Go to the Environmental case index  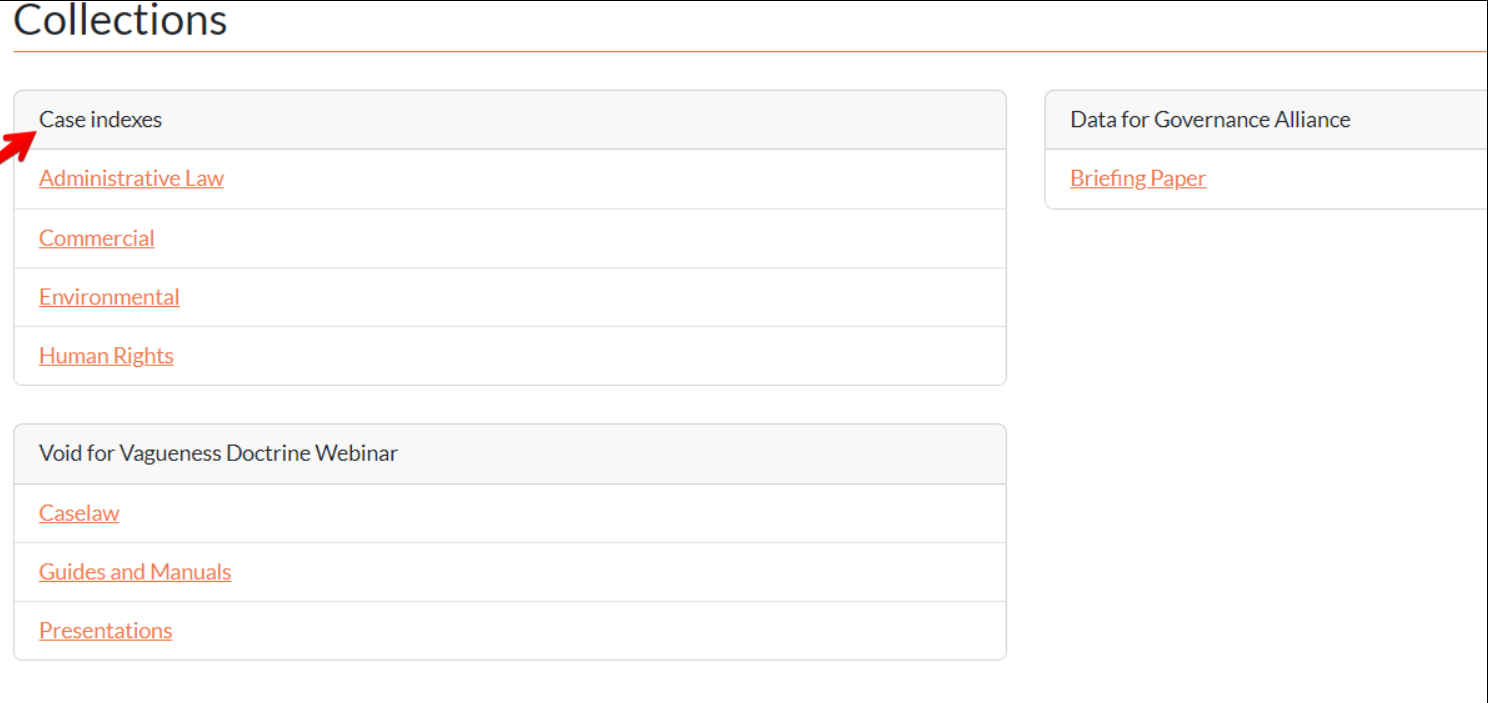109,297
